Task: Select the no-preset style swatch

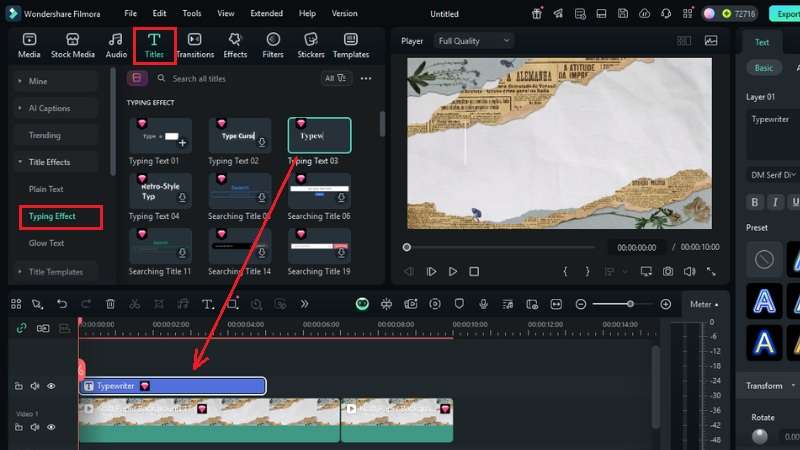Action: pyautogui.click(x=764, y=260)
